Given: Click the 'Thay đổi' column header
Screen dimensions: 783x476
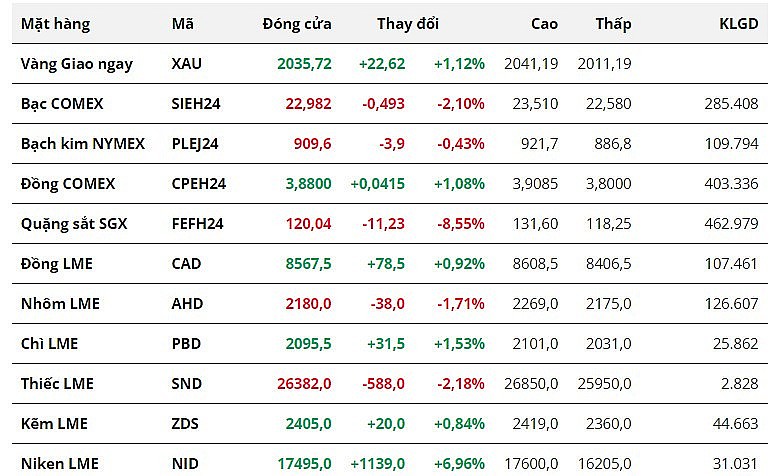Looking at the screenshot, I should click(408, 23).
